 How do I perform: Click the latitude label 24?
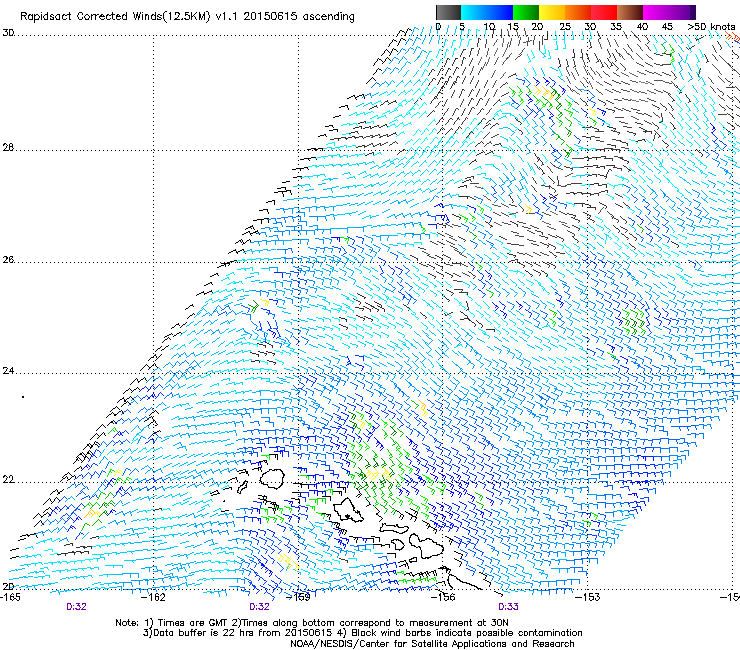[x=8, y=371]
